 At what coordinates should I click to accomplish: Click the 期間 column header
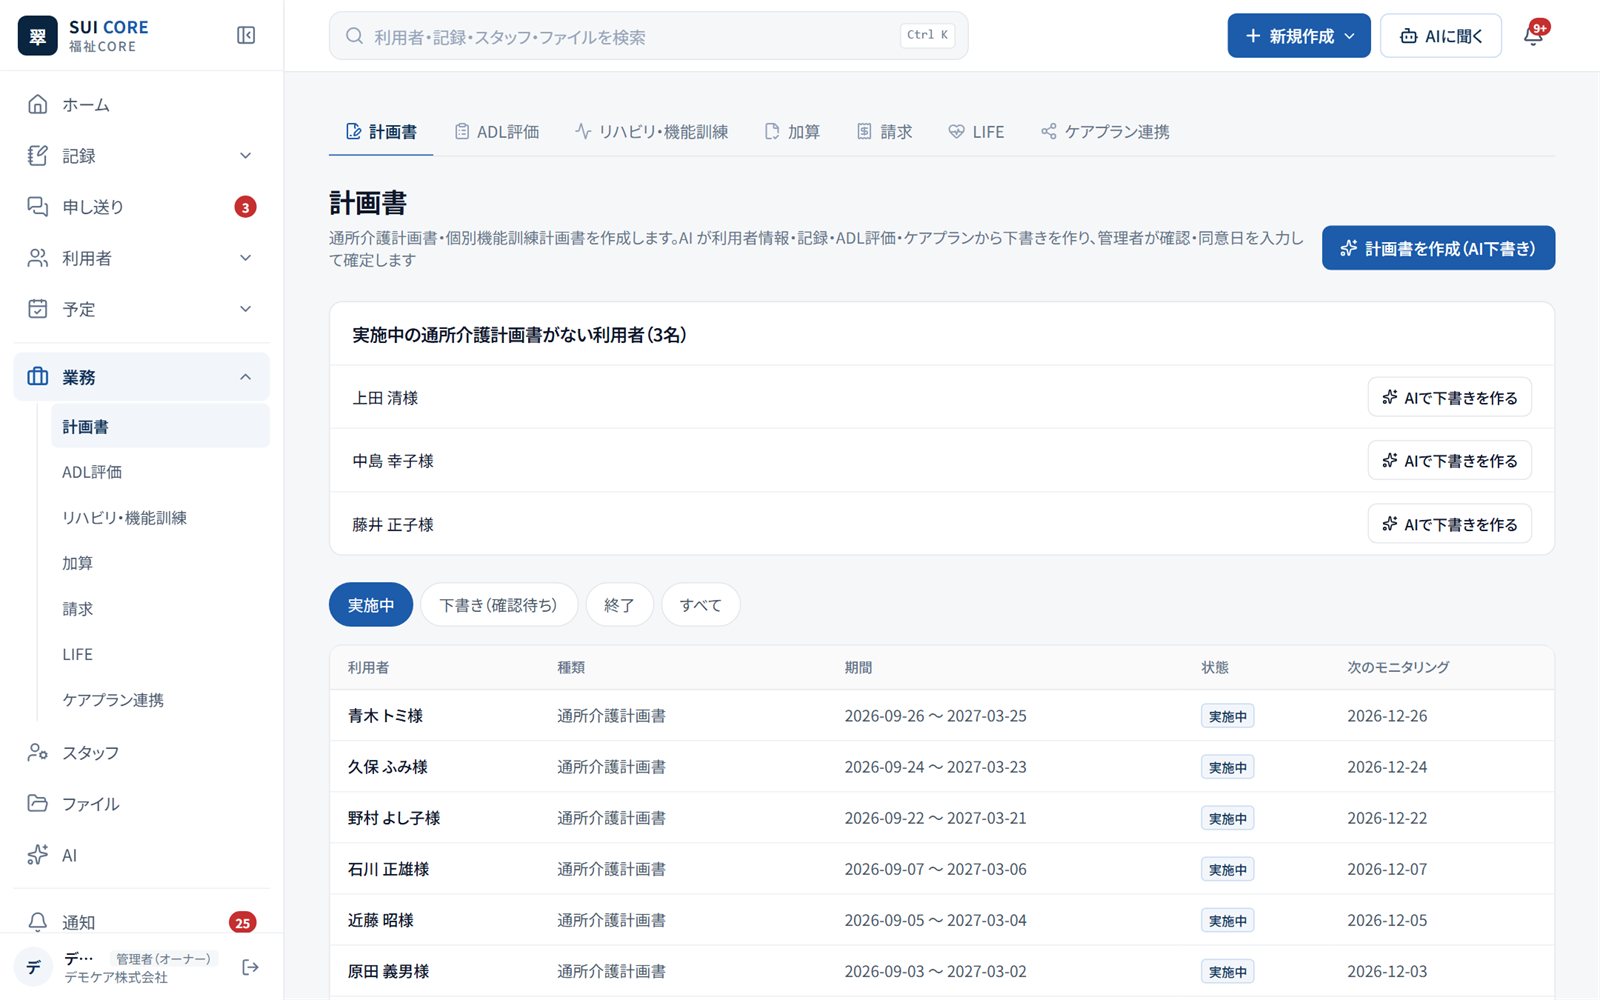[858, 667]
